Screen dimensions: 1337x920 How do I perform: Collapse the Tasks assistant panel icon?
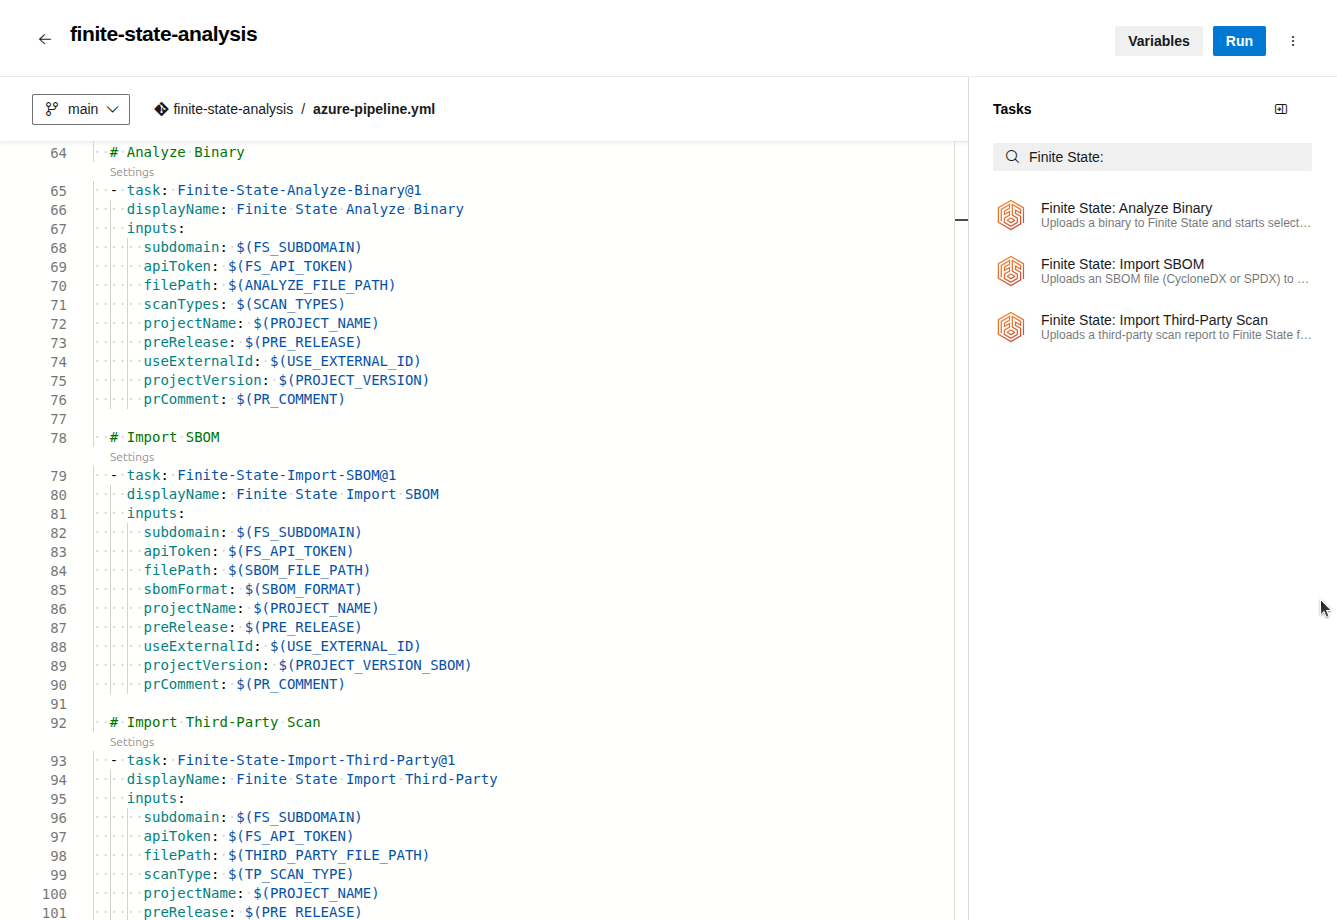tap(1281, 109)
